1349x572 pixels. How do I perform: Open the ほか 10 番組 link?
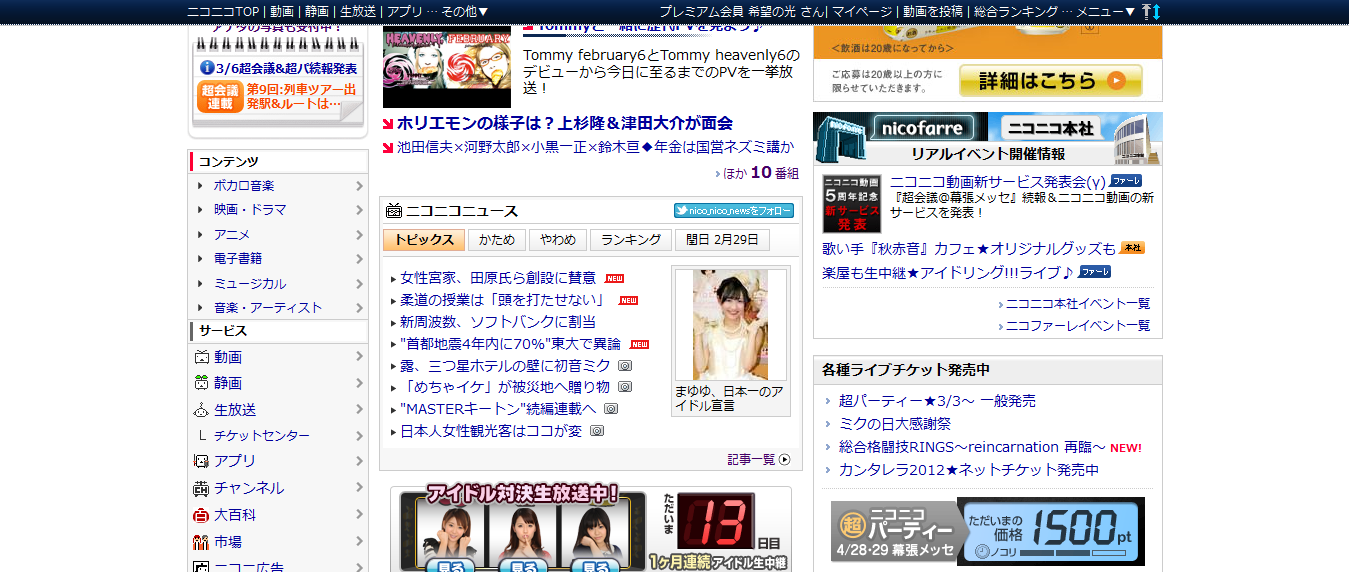(762, 172)
